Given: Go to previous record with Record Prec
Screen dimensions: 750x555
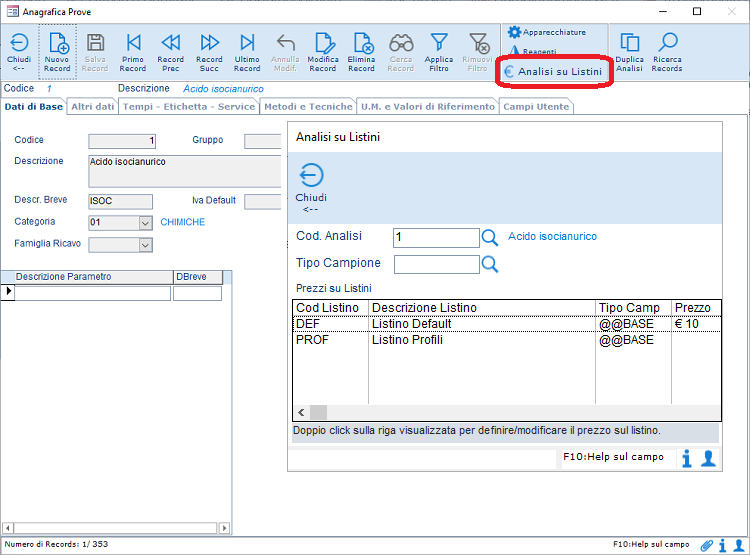Looking at the screenshot, I should tap(171, 52).
